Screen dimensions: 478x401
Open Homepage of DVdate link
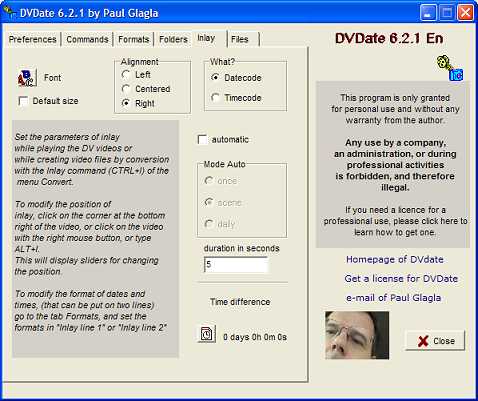click(395, 259)
